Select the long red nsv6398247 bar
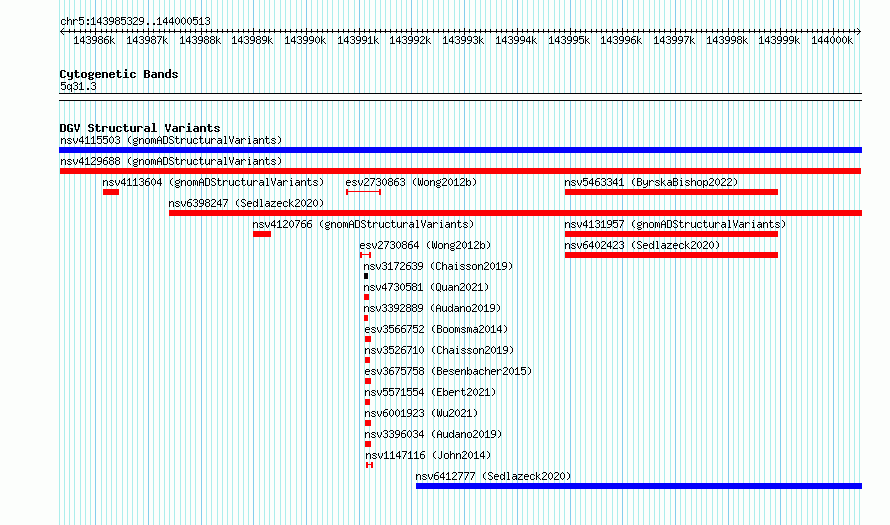890x525 pixels. tap(515, 213)
